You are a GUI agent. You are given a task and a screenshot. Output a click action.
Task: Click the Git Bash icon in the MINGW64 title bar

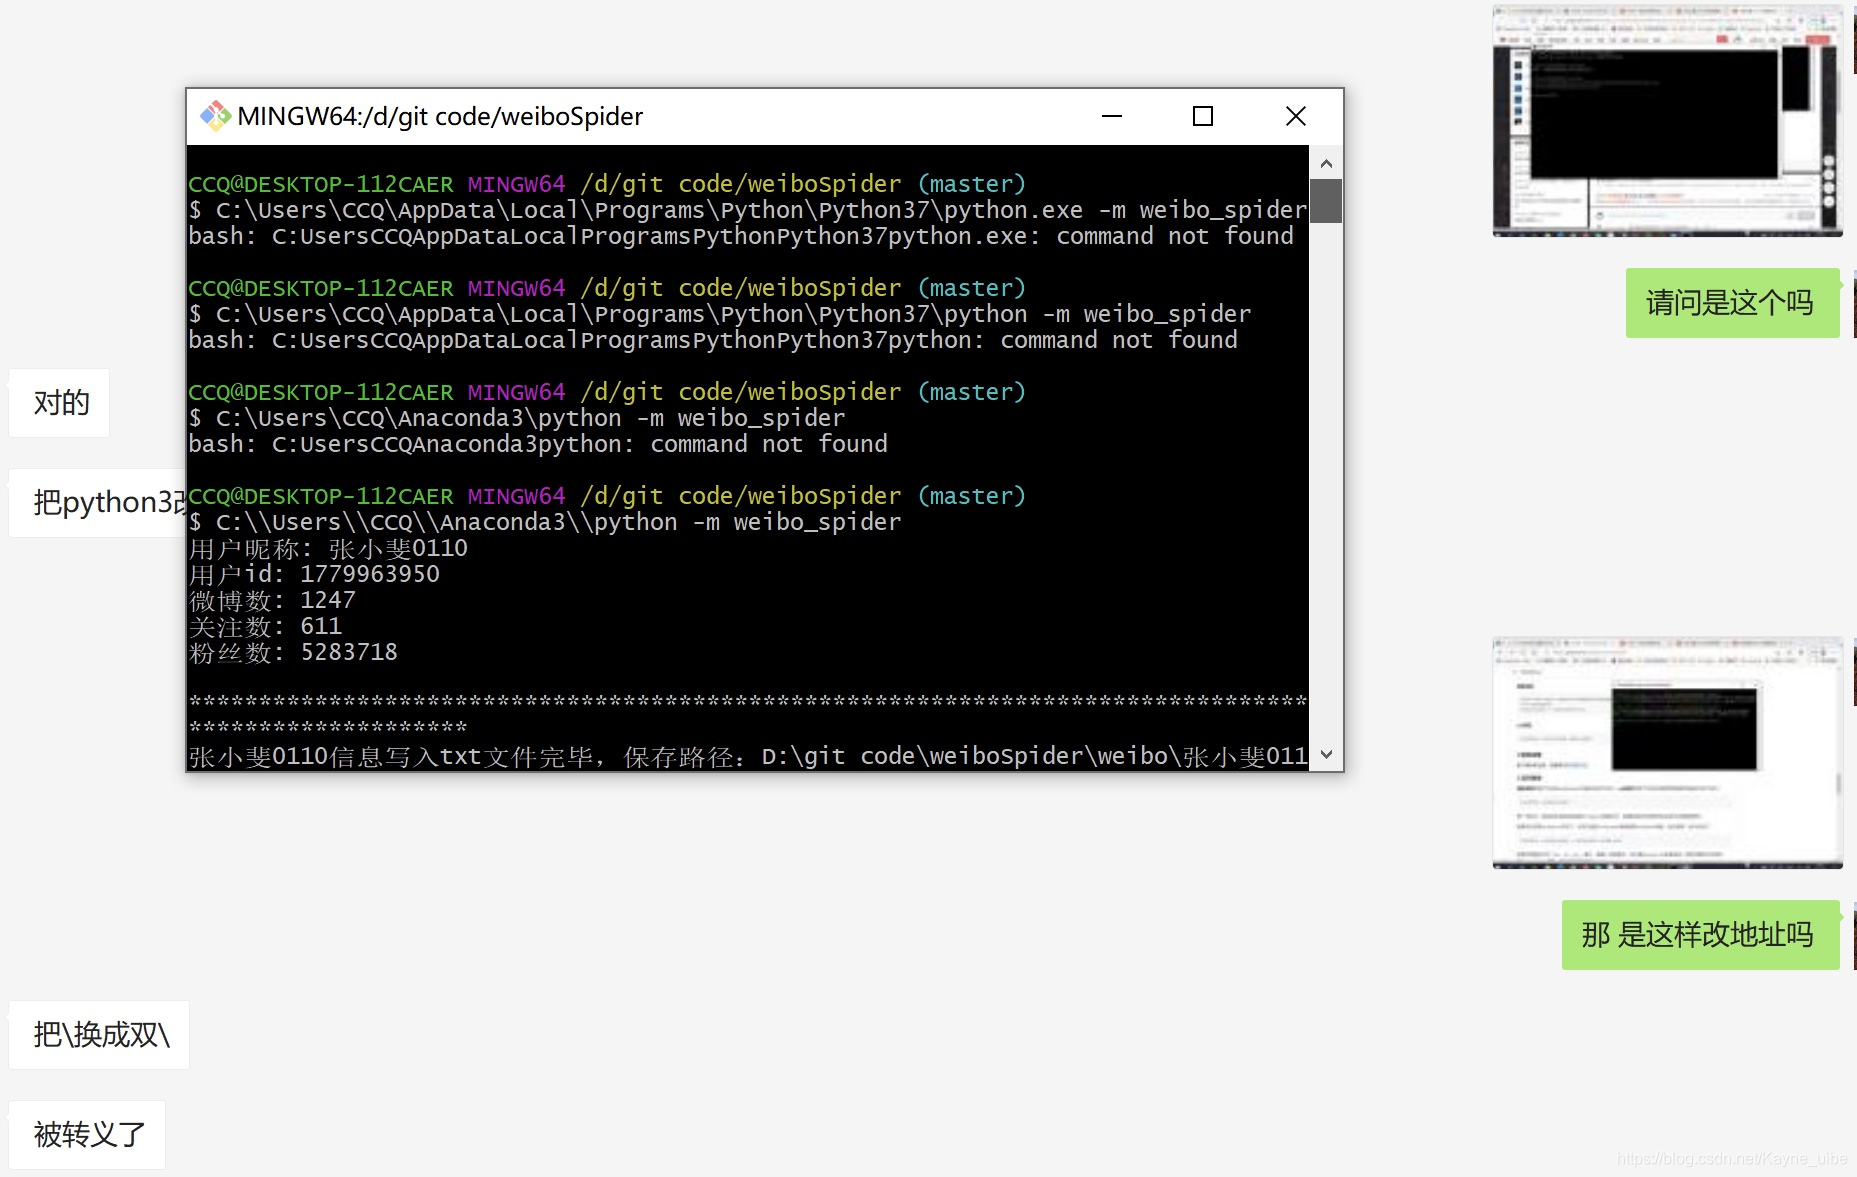215,116
